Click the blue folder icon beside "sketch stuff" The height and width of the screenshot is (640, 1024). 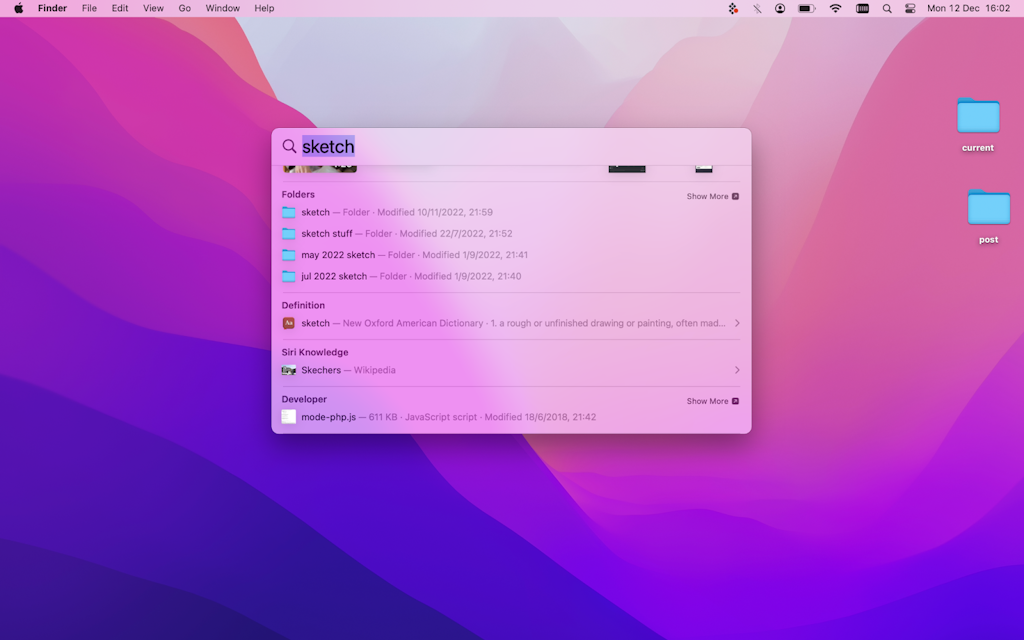[289, 233]
